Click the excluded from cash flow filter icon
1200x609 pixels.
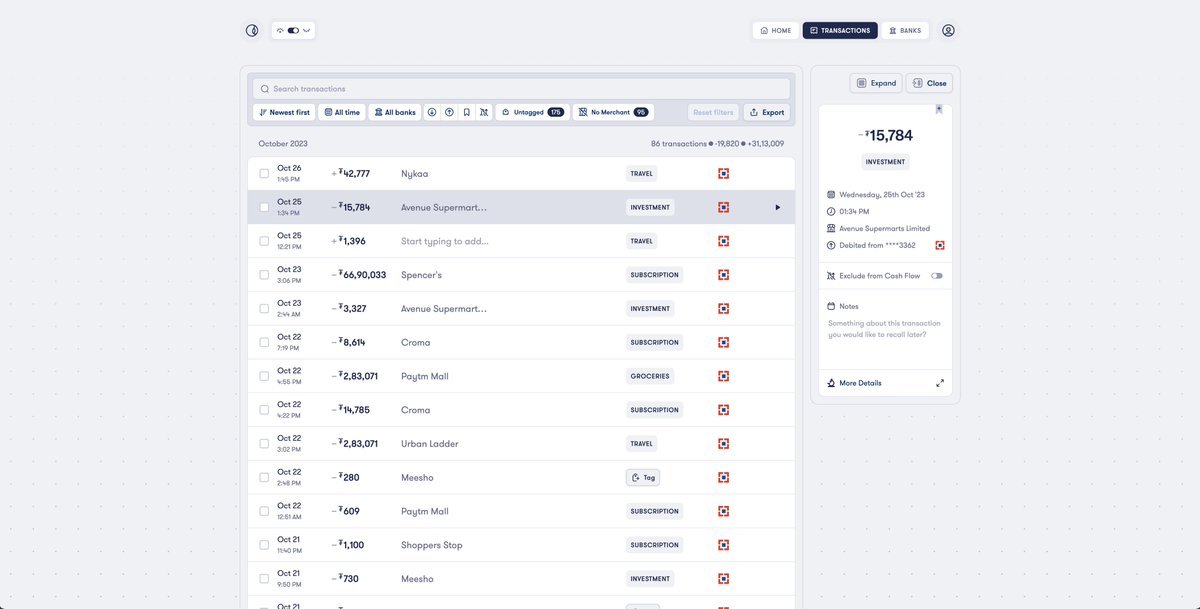point(483,113)
